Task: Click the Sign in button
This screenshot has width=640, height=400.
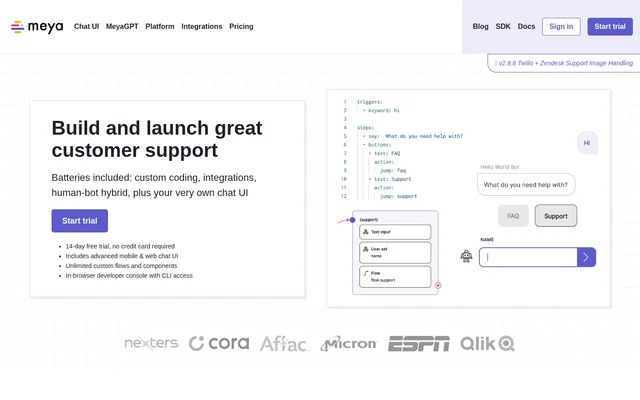Action: (x=561, y=27)
